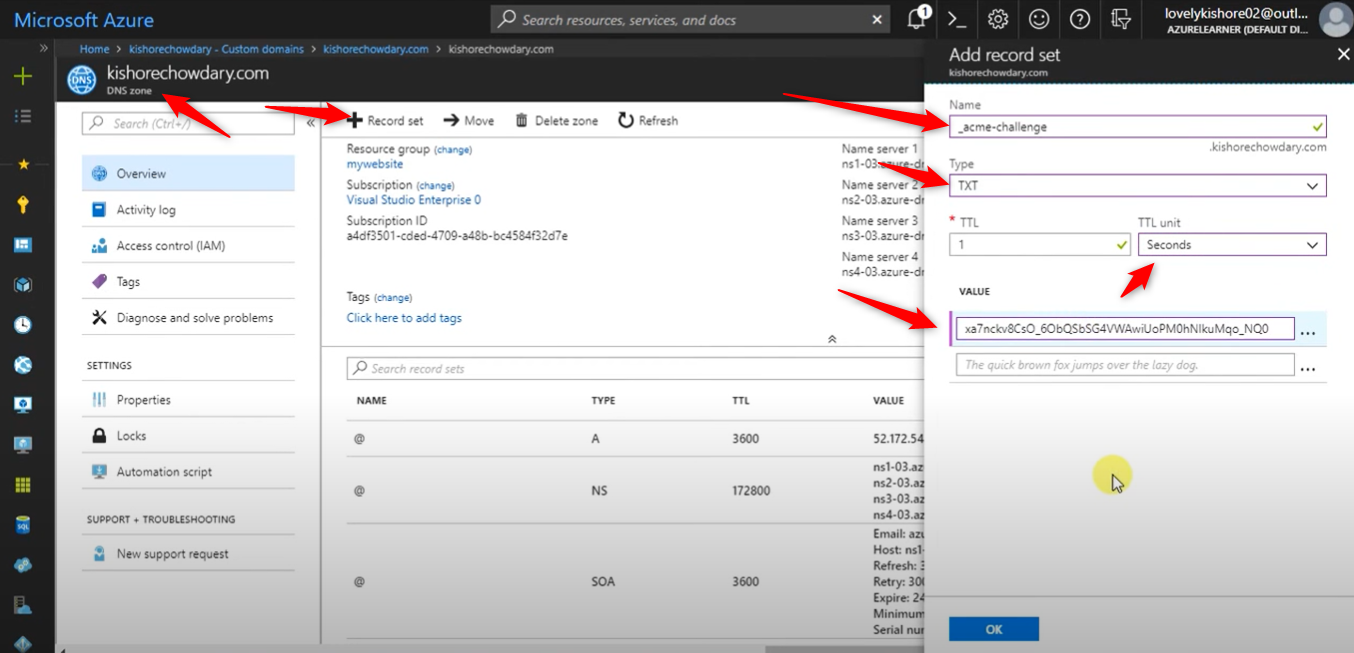Click change next to Subscription
The image size is (1354, 653).
[x=435, y=186]
